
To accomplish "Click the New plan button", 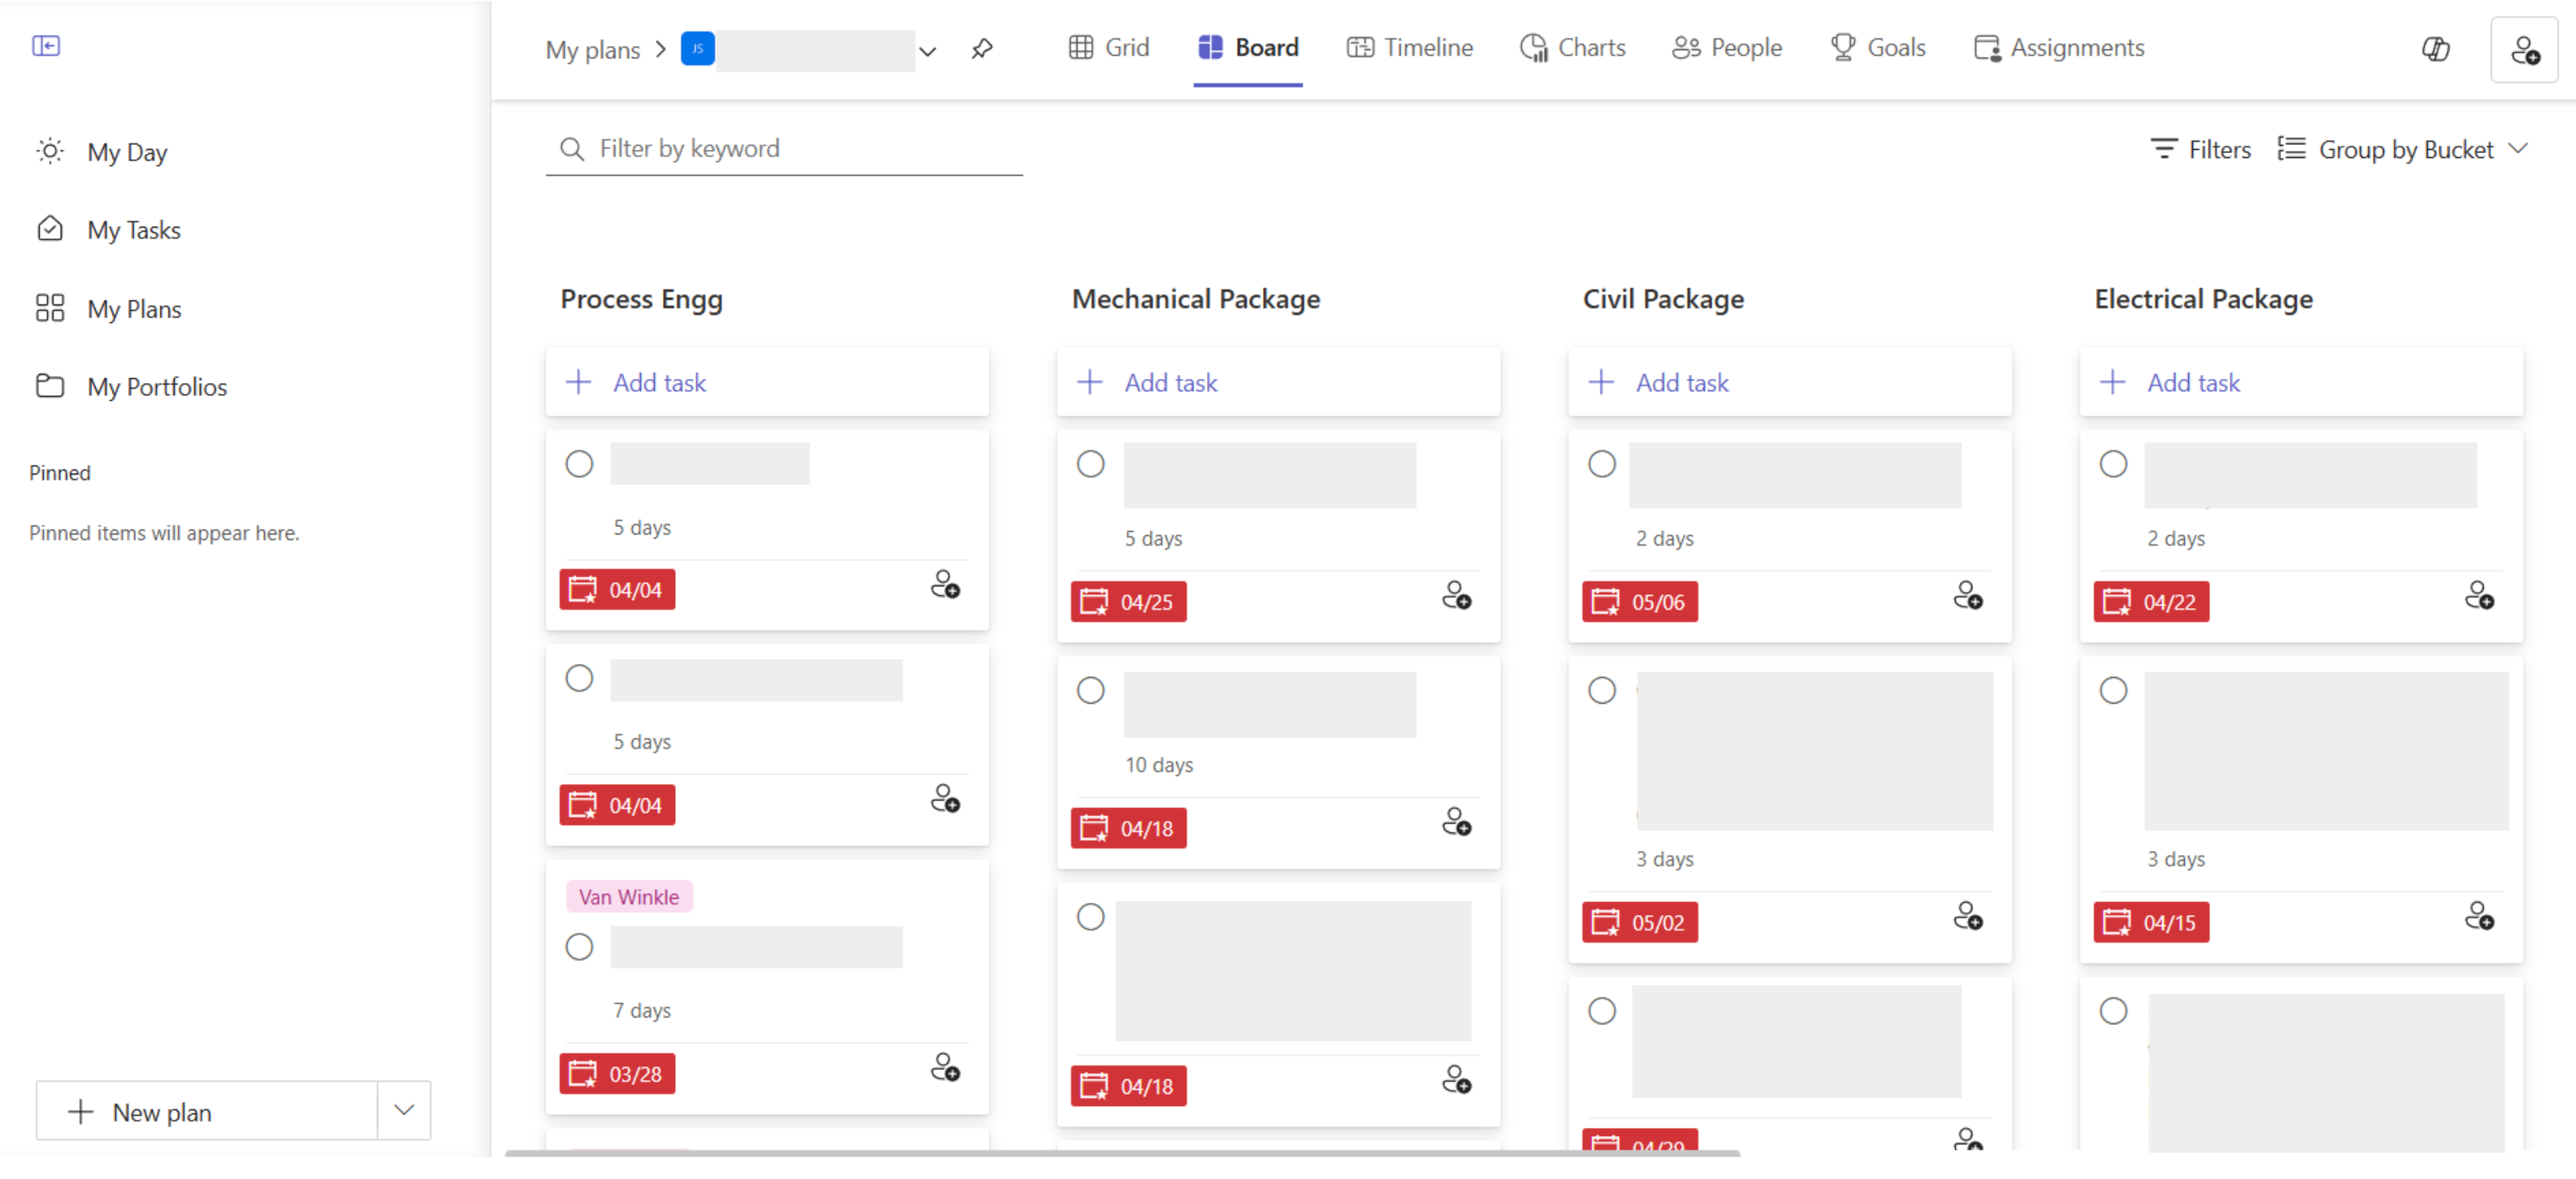I will pos(207,1110).
